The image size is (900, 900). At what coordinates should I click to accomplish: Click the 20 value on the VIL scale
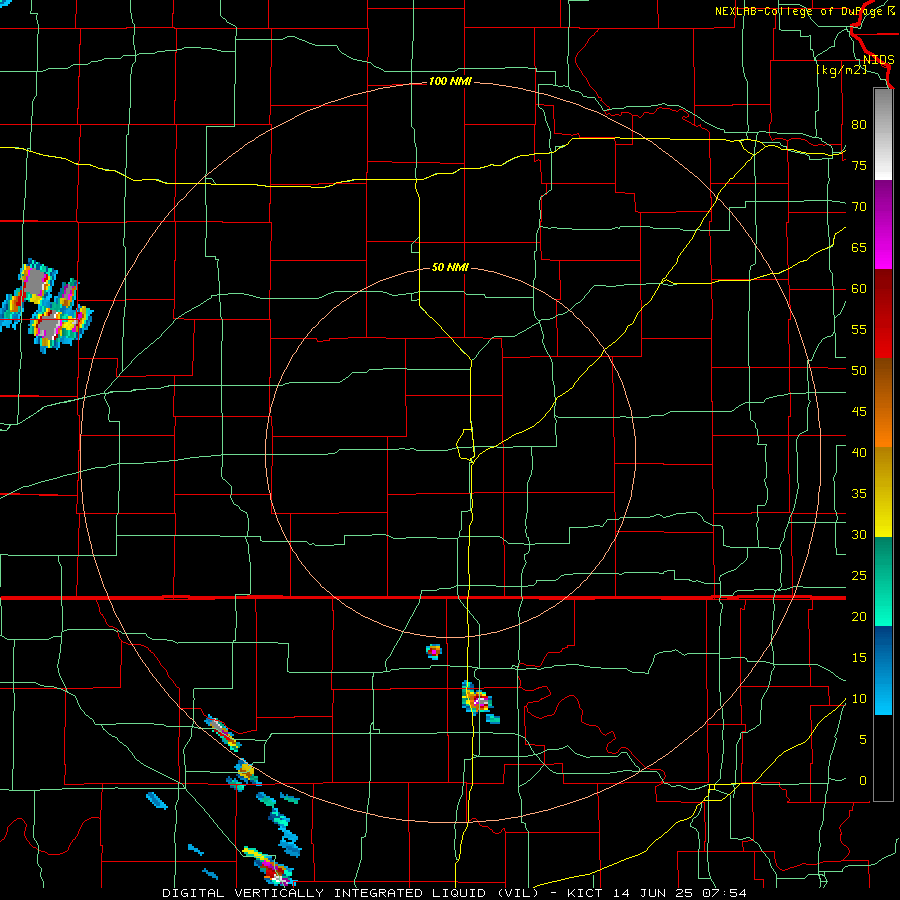tap(859, 617)
